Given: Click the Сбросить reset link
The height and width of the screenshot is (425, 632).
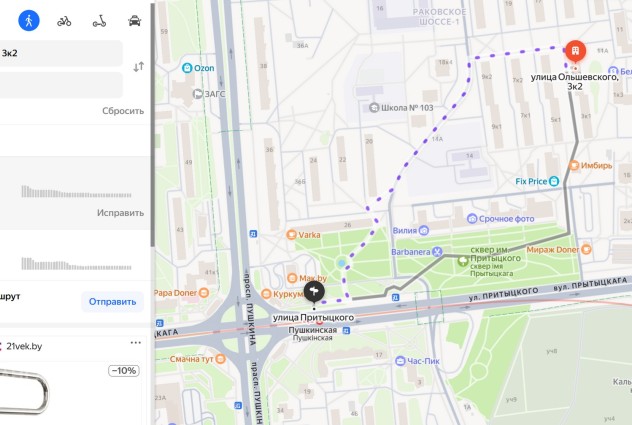Looking at the screenshot, I should click(x=123, y=111).
